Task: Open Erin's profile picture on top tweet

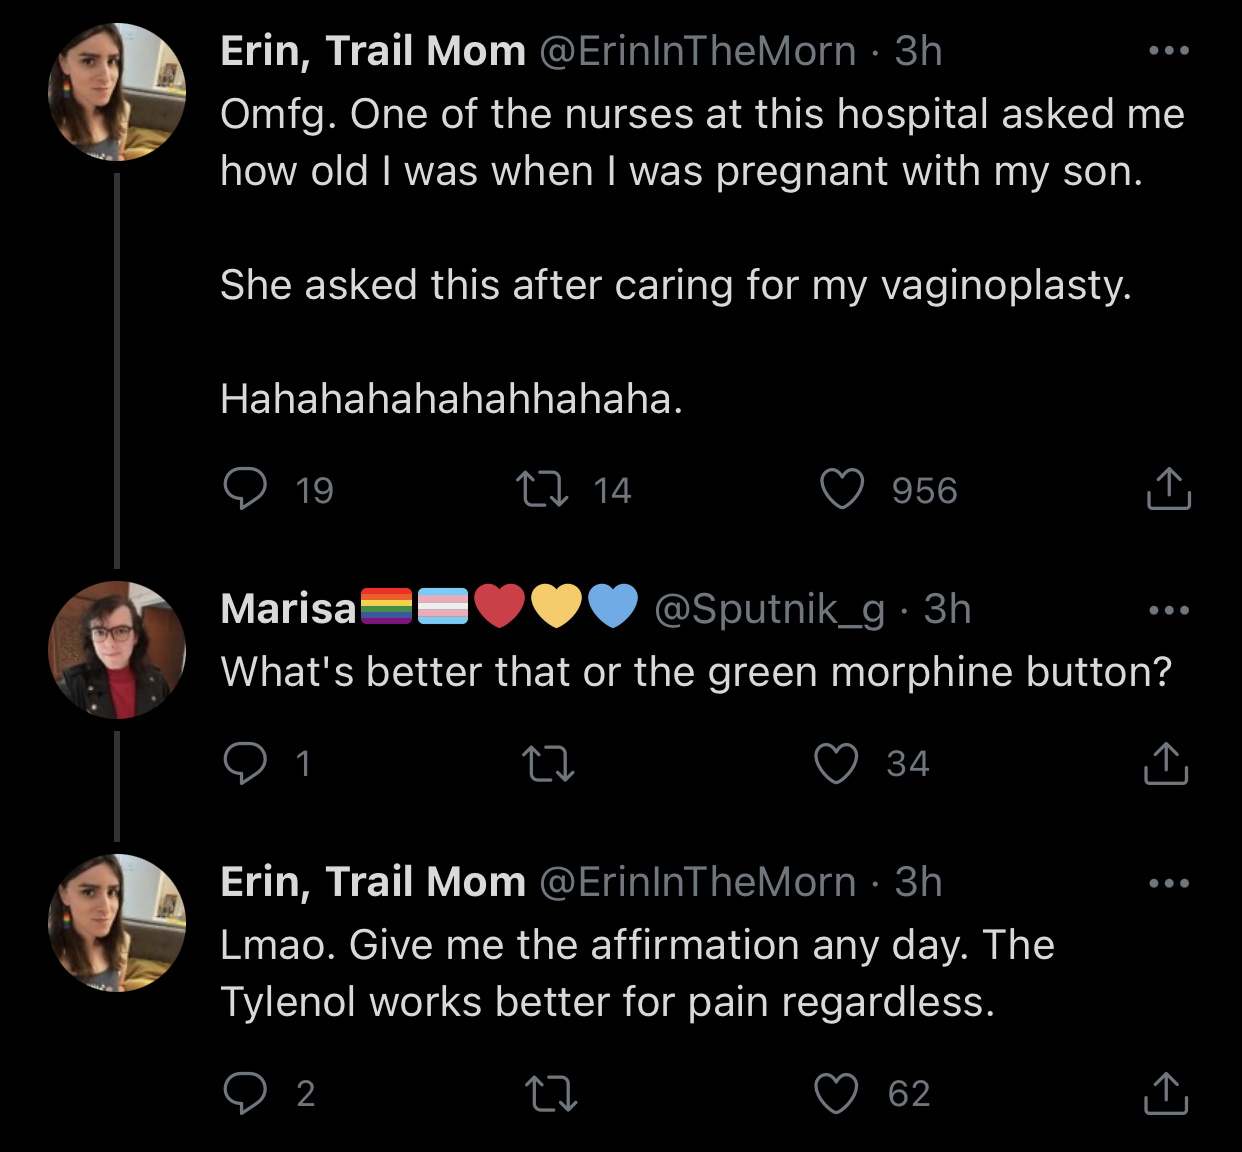Action: pos(117,92)
